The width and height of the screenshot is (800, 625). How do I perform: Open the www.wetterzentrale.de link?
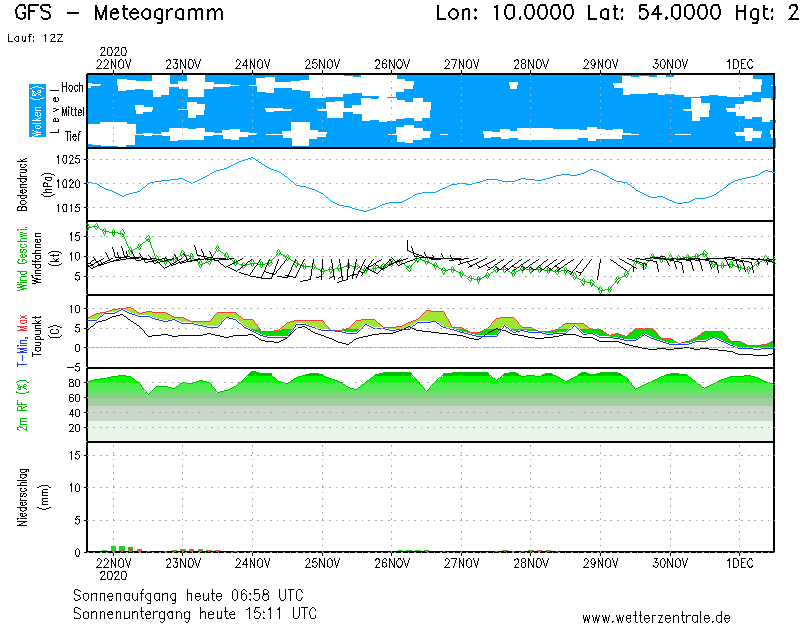coord(656,617)
